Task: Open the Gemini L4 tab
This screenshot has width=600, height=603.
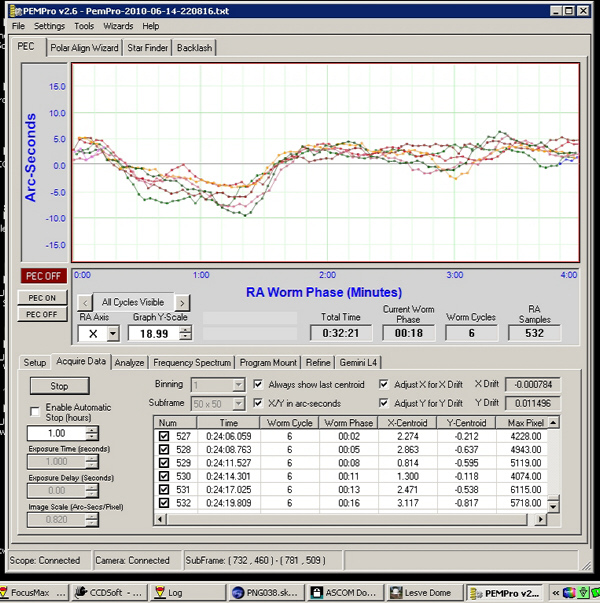Action: (x=358, y=363)
